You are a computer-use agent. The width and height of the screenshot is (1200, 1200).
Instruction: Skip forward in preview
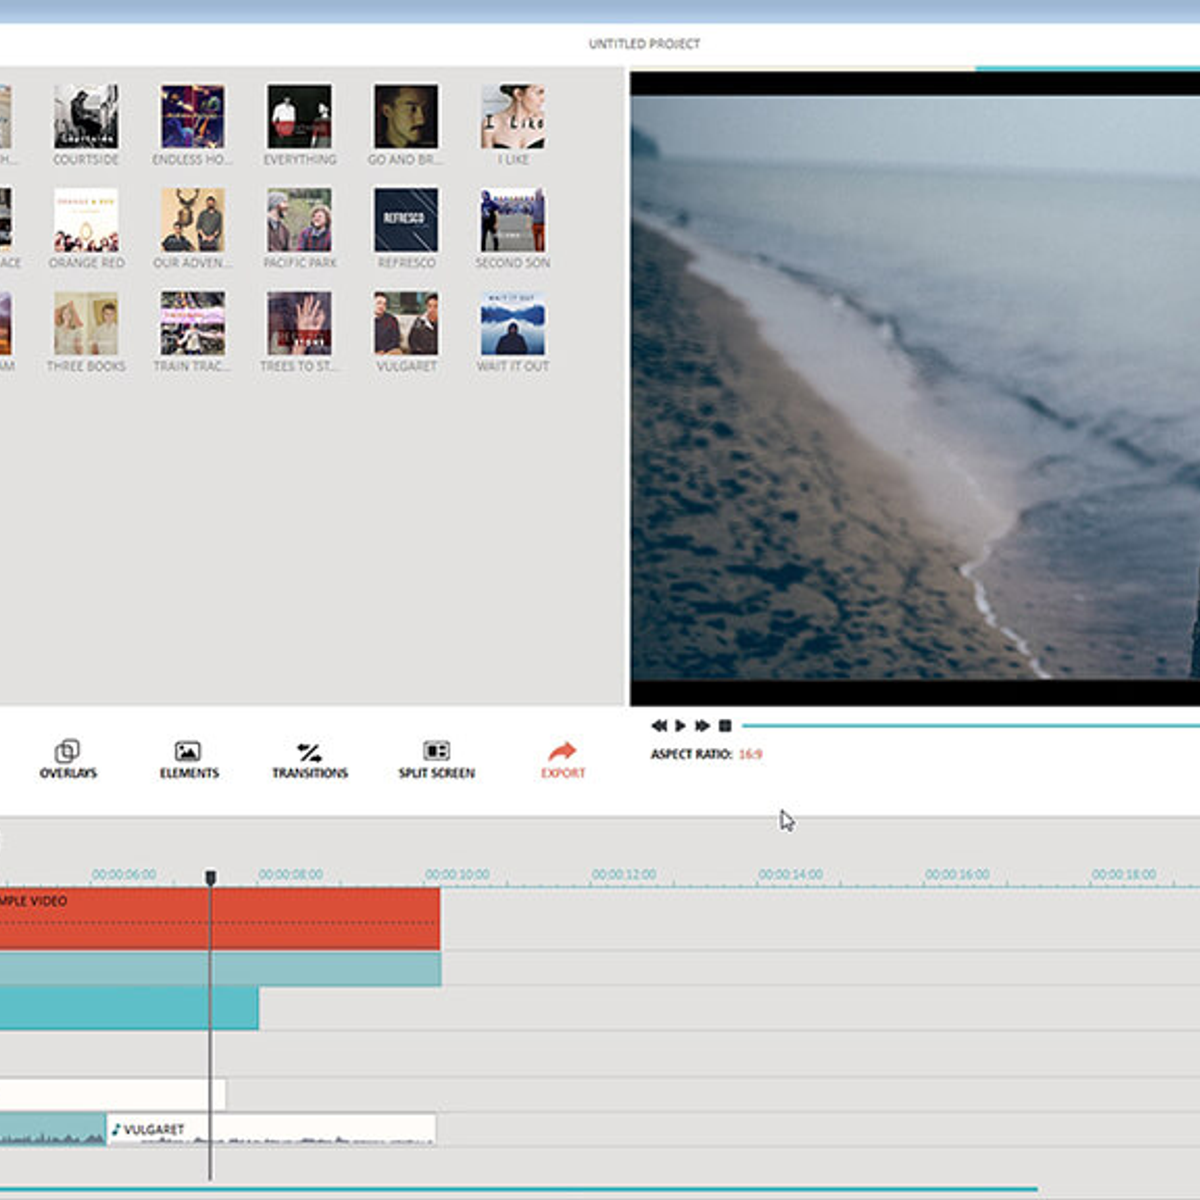click(702, 726)
